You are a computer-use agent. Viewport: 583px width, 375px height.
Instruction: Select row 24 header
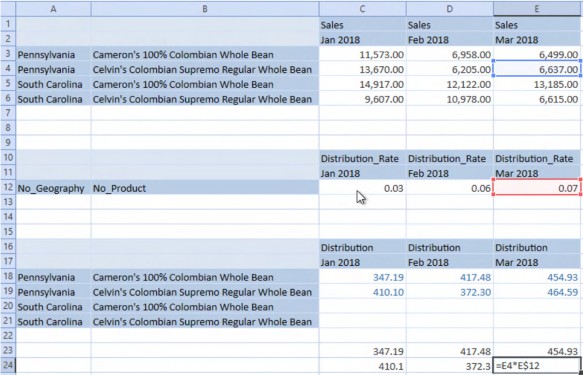pos(8,366)
